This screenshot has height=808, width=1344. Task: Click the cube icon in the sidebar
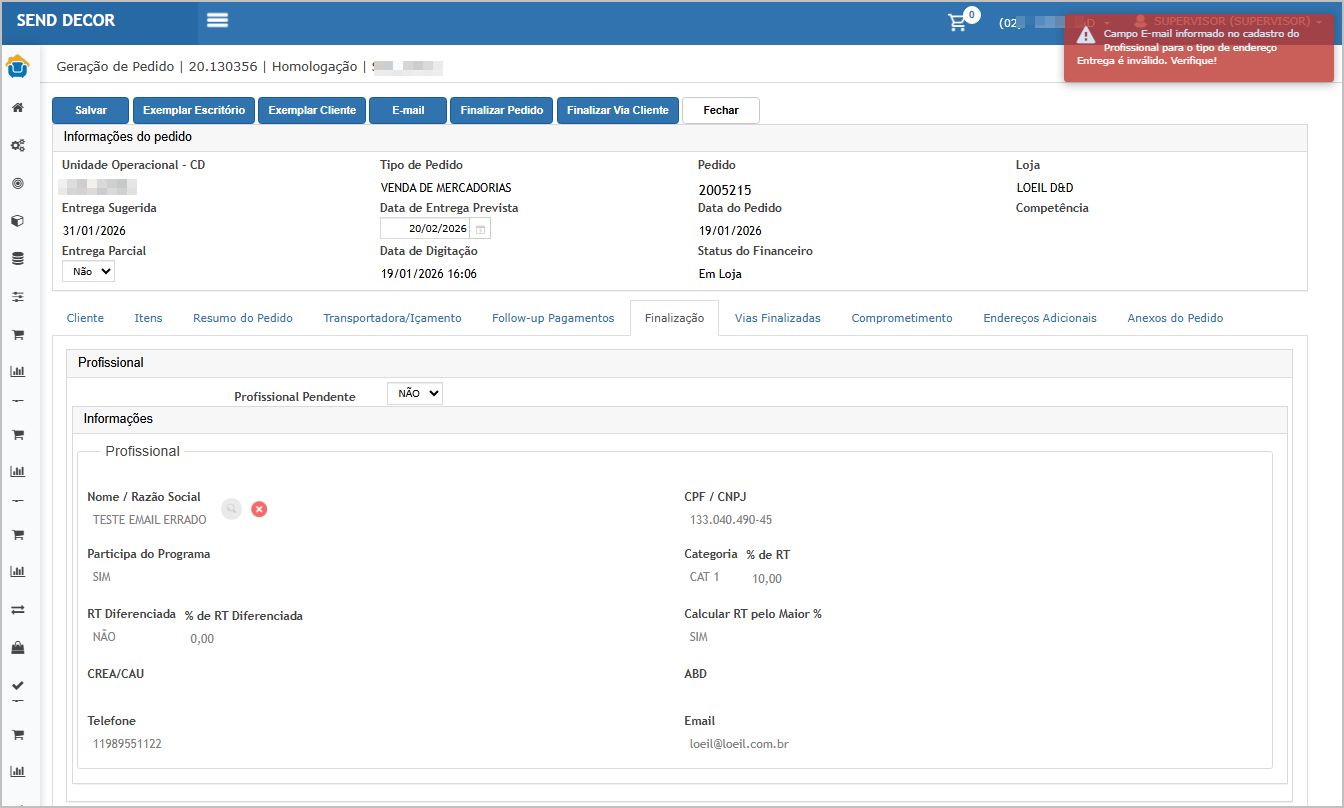click(x=18, y=221)
